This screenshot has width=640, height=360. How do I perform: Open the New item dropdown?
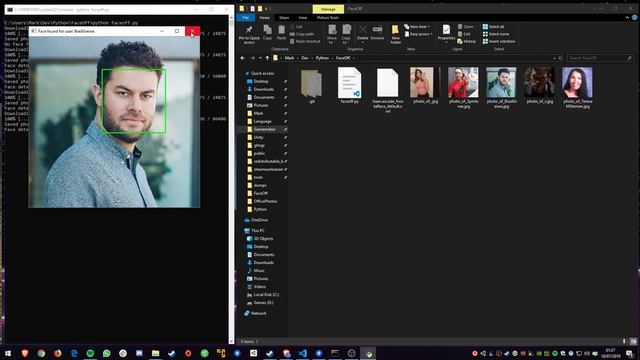click(417, 27)
